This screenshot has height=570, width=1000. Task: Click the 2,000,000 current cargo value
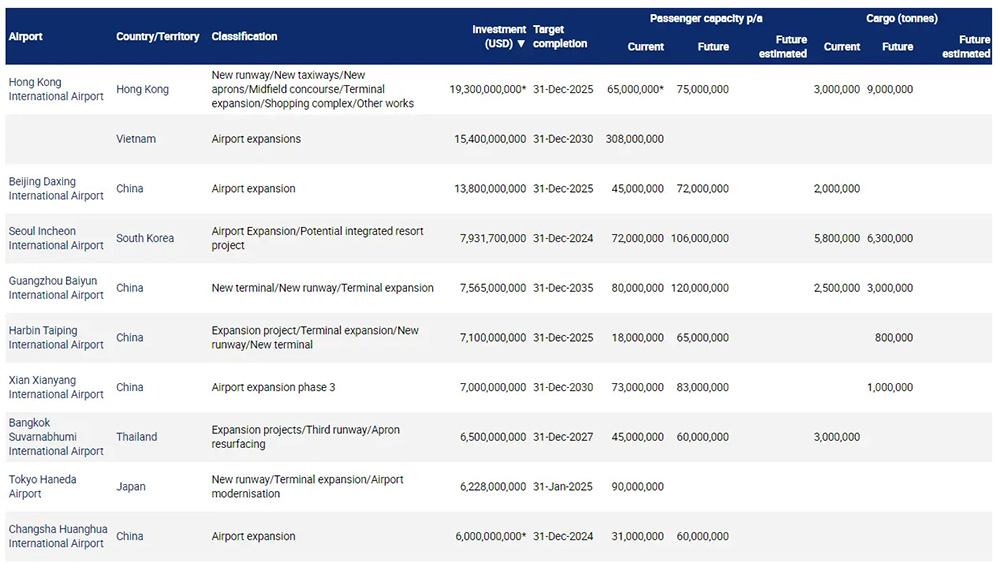point(837,189)
